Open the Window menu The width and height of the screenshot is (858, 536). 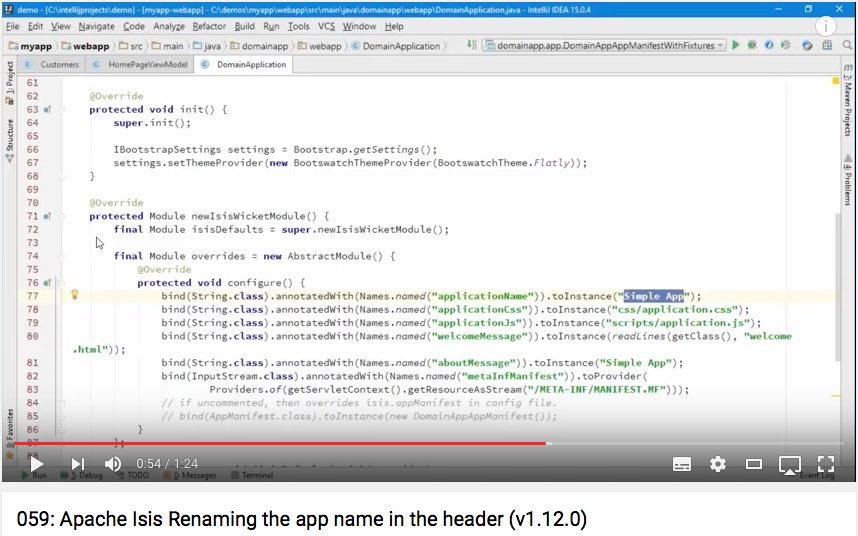click(359, 26)
